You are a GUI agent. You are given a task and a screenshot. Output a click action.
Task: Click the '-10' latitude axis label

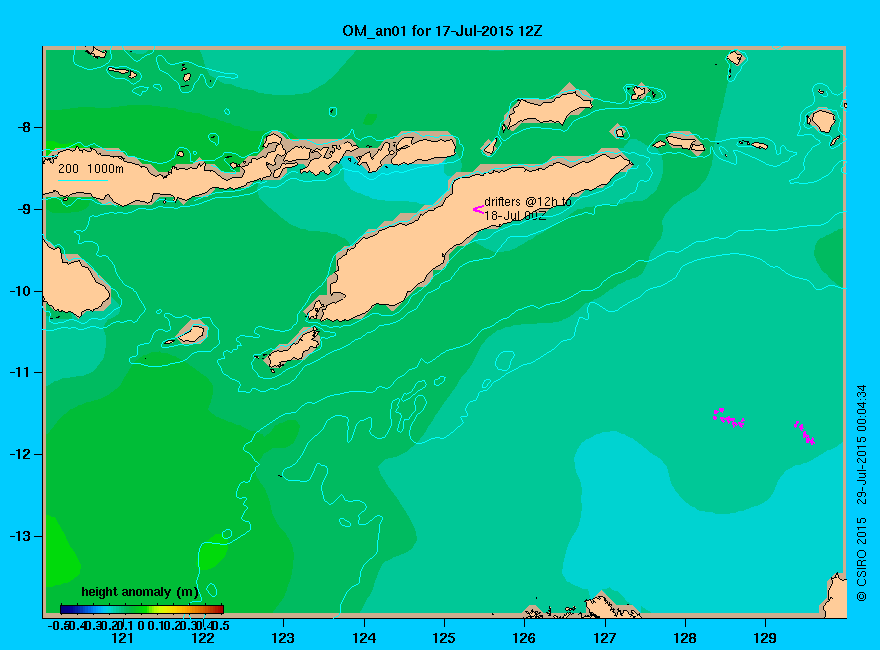point(20,291)
